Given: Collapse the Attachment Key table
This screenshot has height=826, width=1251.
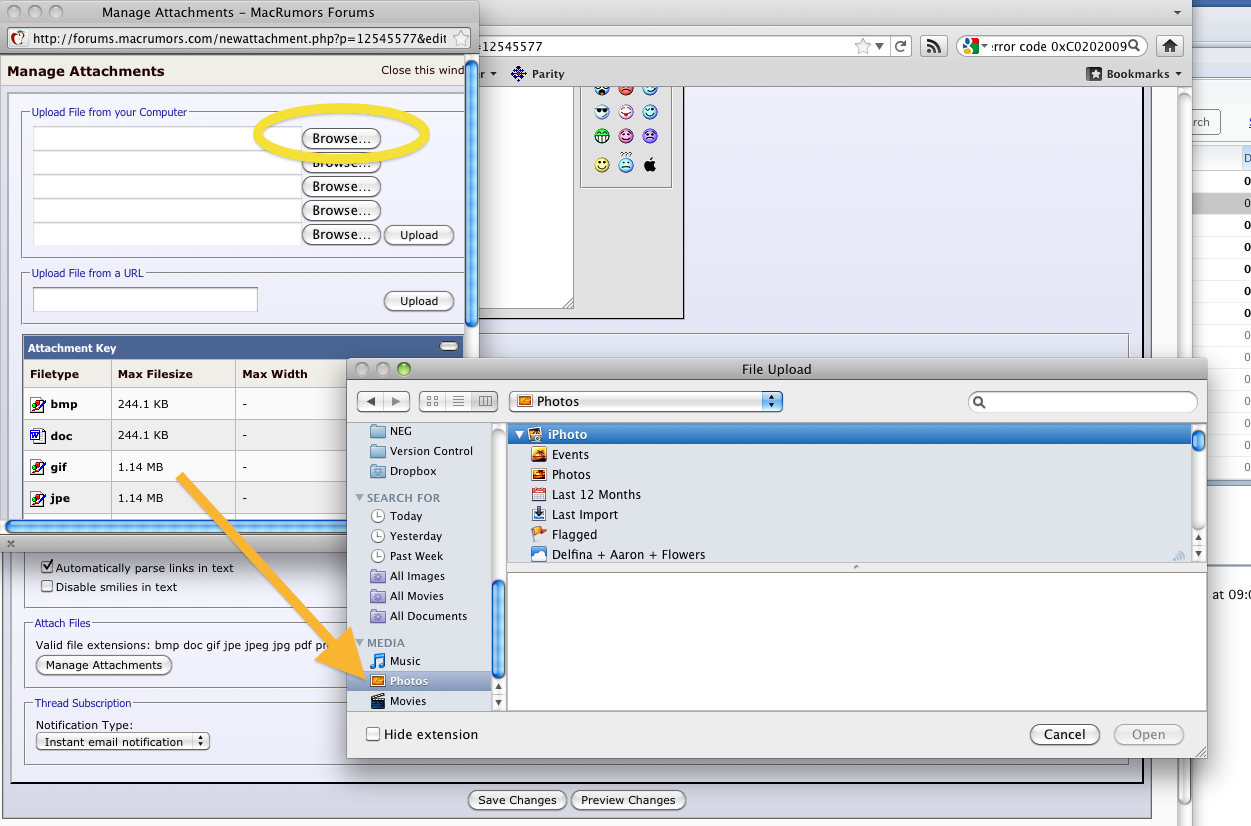Looking at the screenshot, I should 450,347.
